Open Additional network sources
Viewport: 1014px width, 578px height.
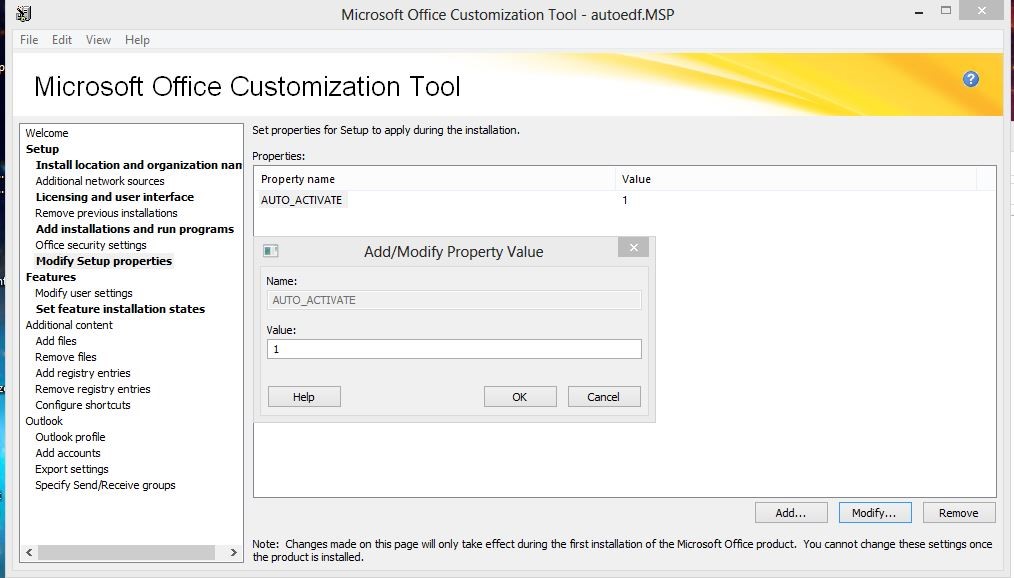100,181
